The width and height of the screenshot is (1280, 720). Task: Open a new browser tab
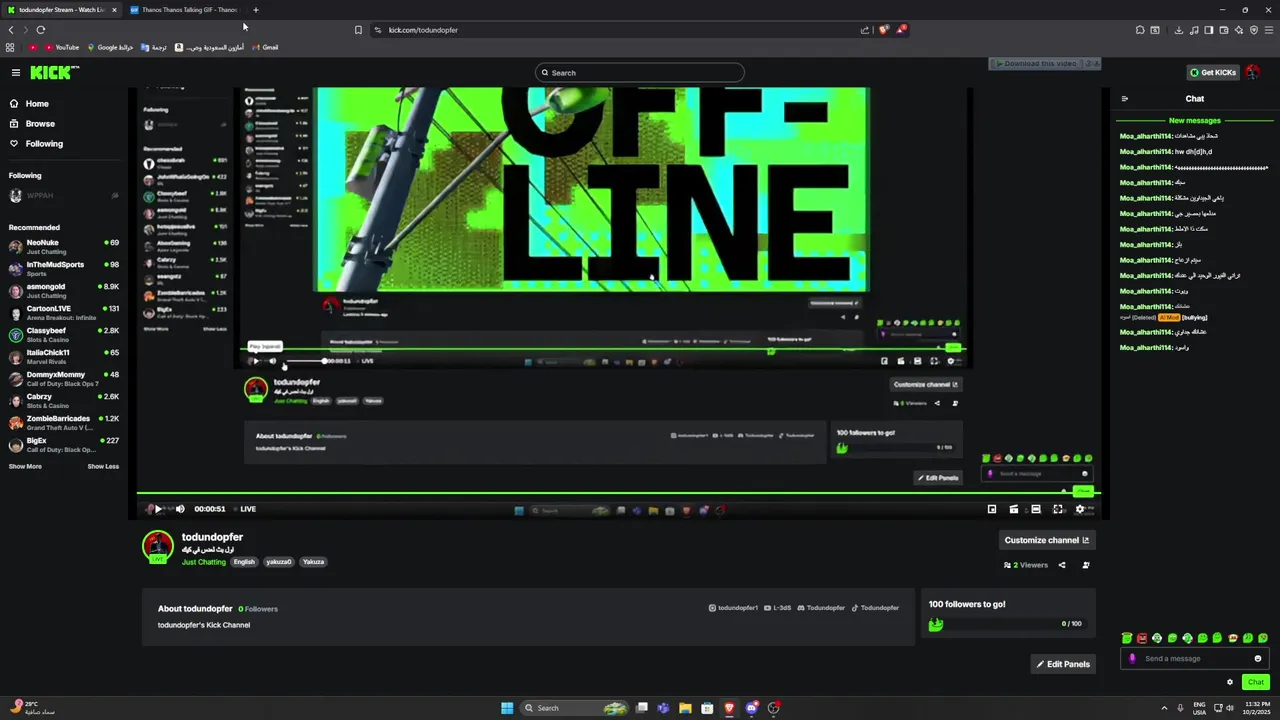256,10
